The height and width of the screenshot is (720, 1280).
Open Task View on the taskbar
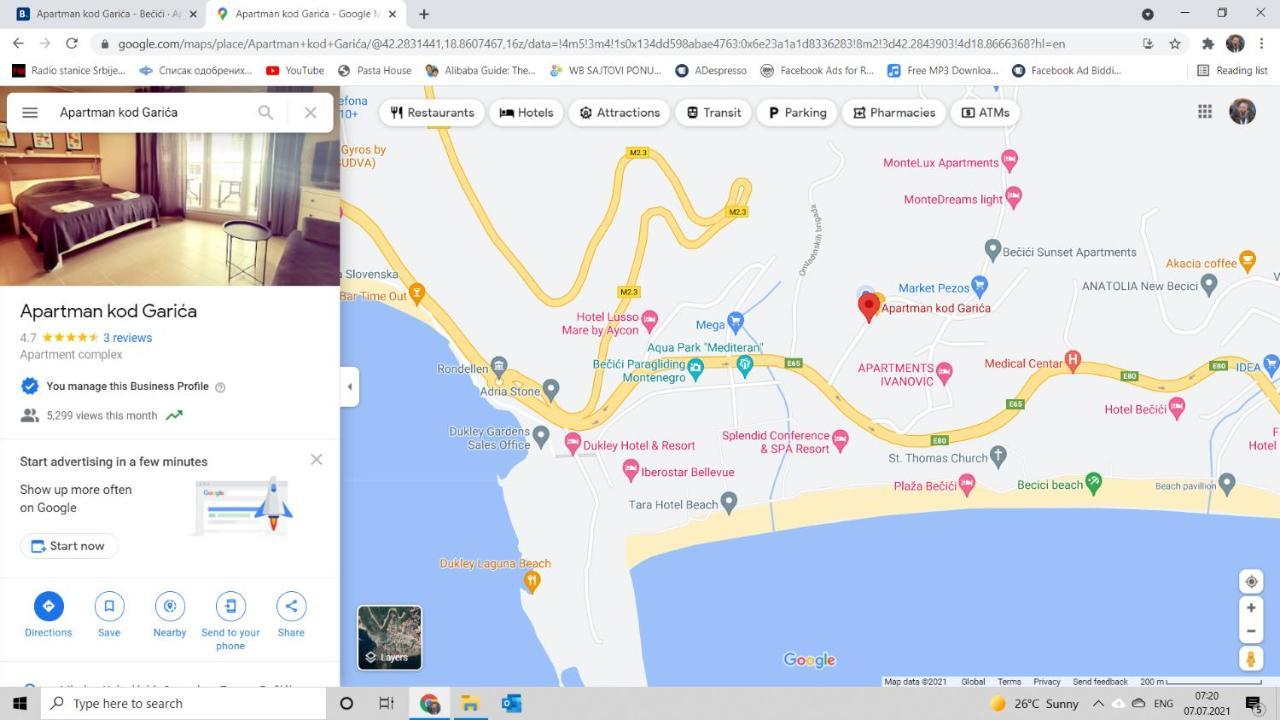[387, 703]
